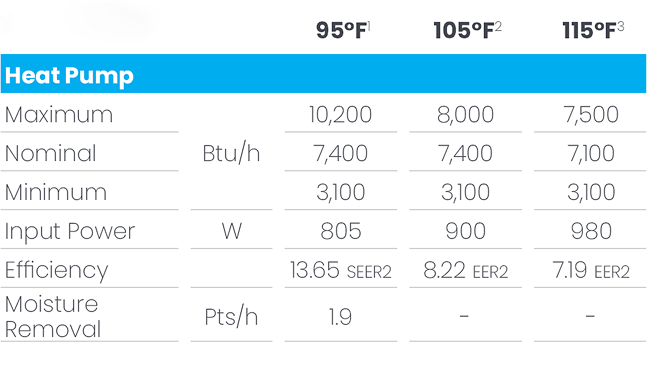Click the 7.19 EER2 efficiency value
The image size is (647, 366).
pyautogui.click(x=591, y=270)
